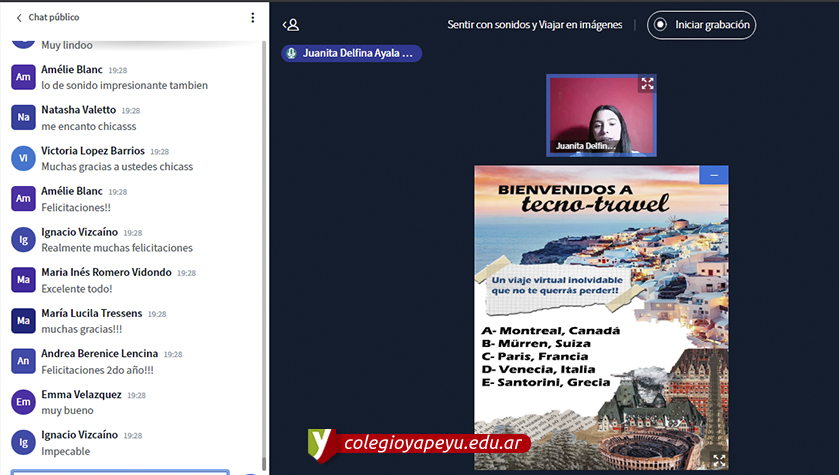This screenshot has height=475, width=839.
Task: Toggle the users list panel icon
Action: 291,25
